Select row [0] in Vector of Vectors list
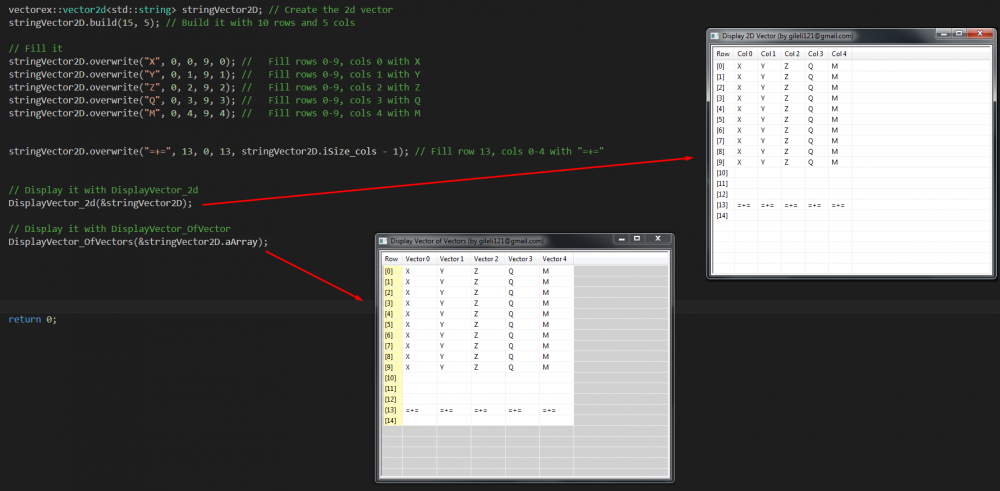1000x491 pixels. [389, 270]
